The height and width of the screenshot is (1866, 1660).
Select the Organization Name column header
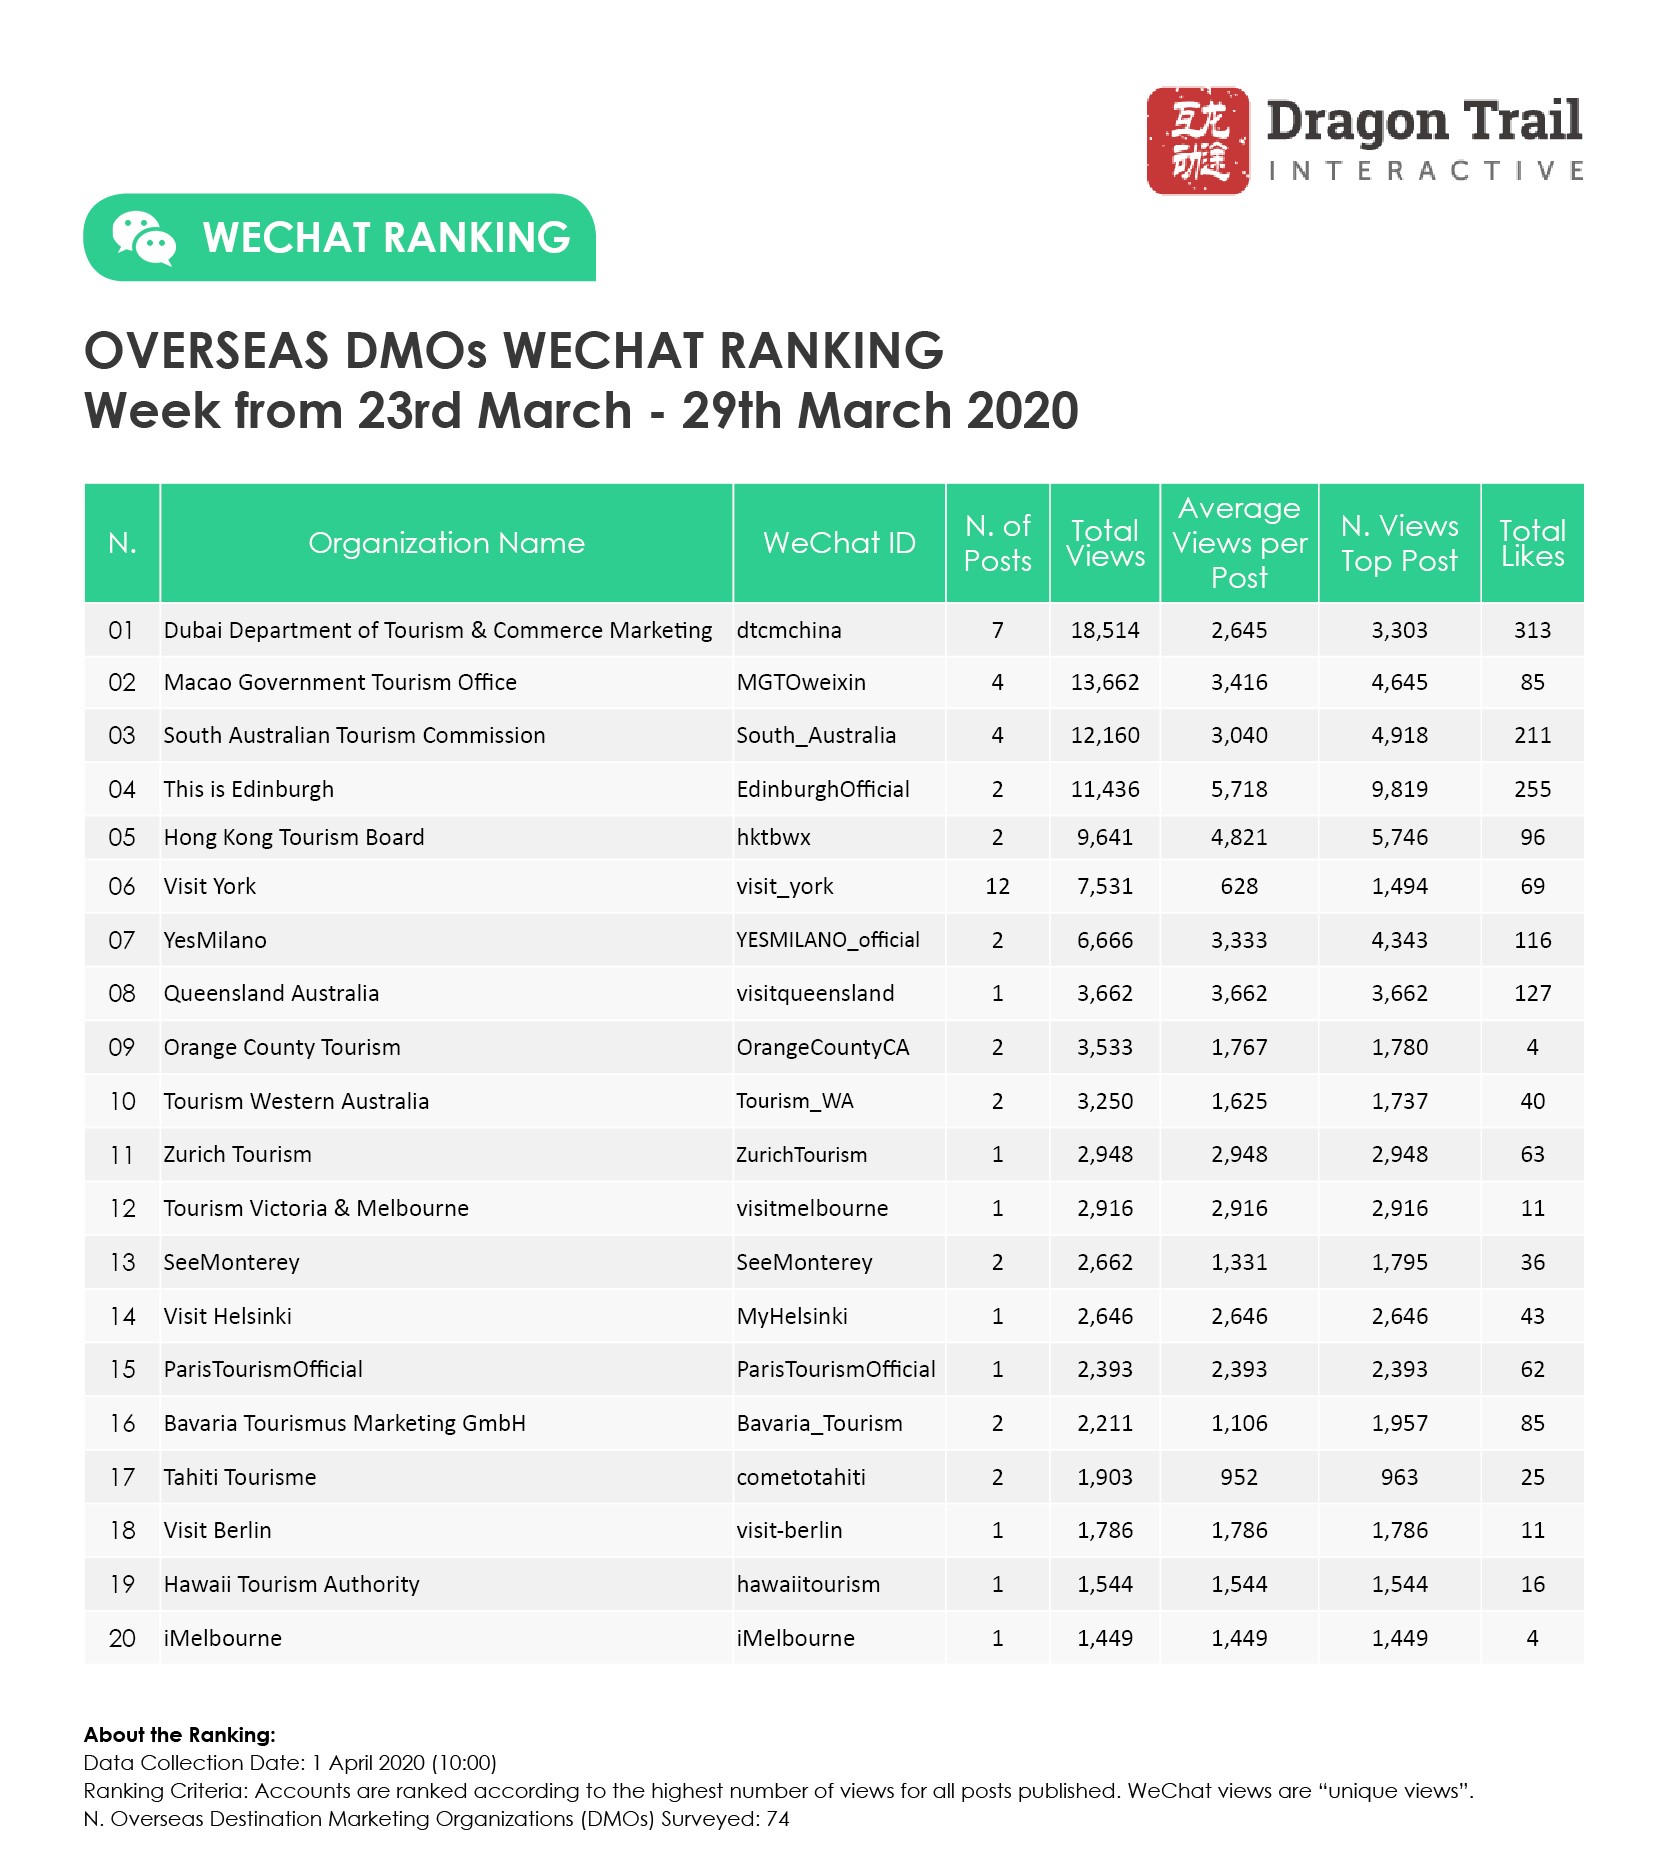(446, 543)
